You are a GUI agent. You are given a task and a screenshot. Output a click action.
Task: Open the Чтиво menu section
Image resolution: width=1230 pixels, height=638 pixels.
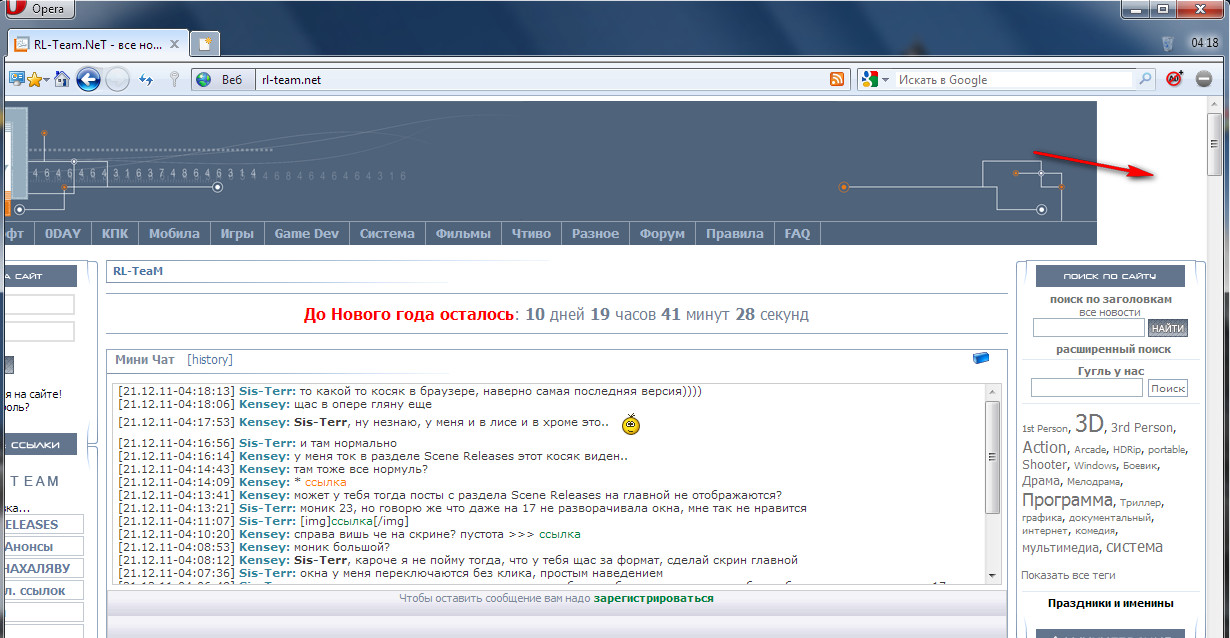531,233
